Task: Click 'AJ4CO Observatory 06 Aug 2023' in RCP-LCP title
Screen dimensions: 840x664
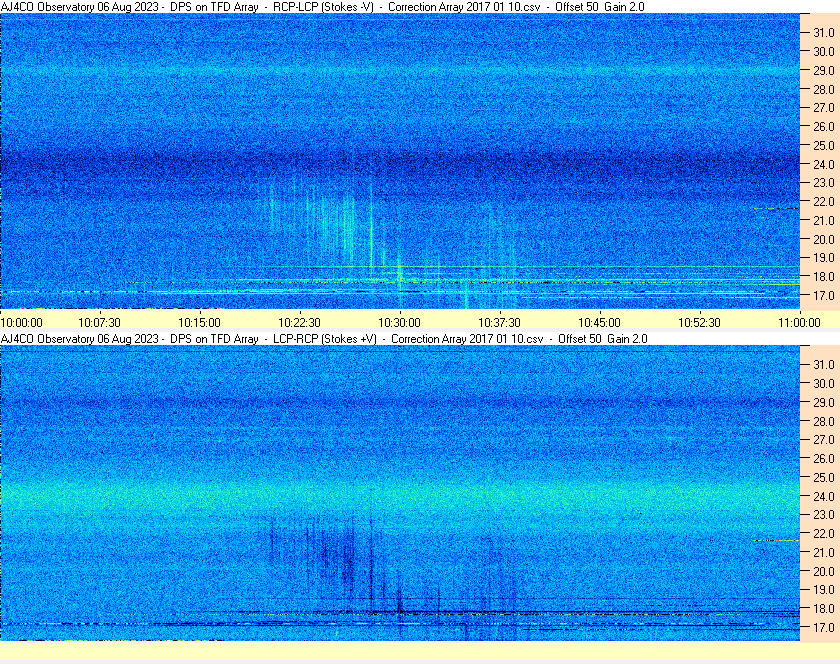Action: pos(80,7)
